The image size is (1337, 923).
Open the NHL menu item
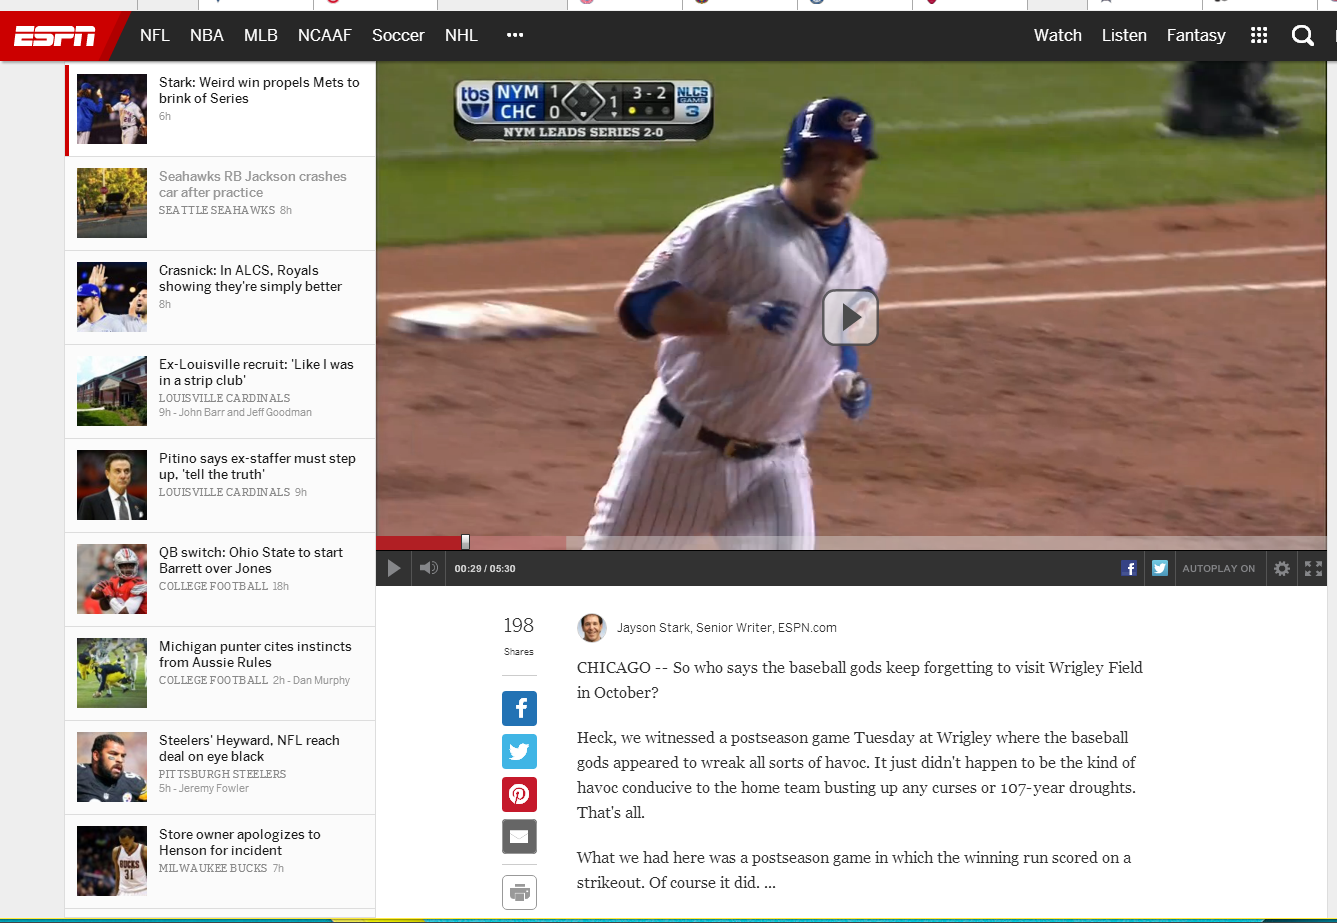click(x=461, y=35)
